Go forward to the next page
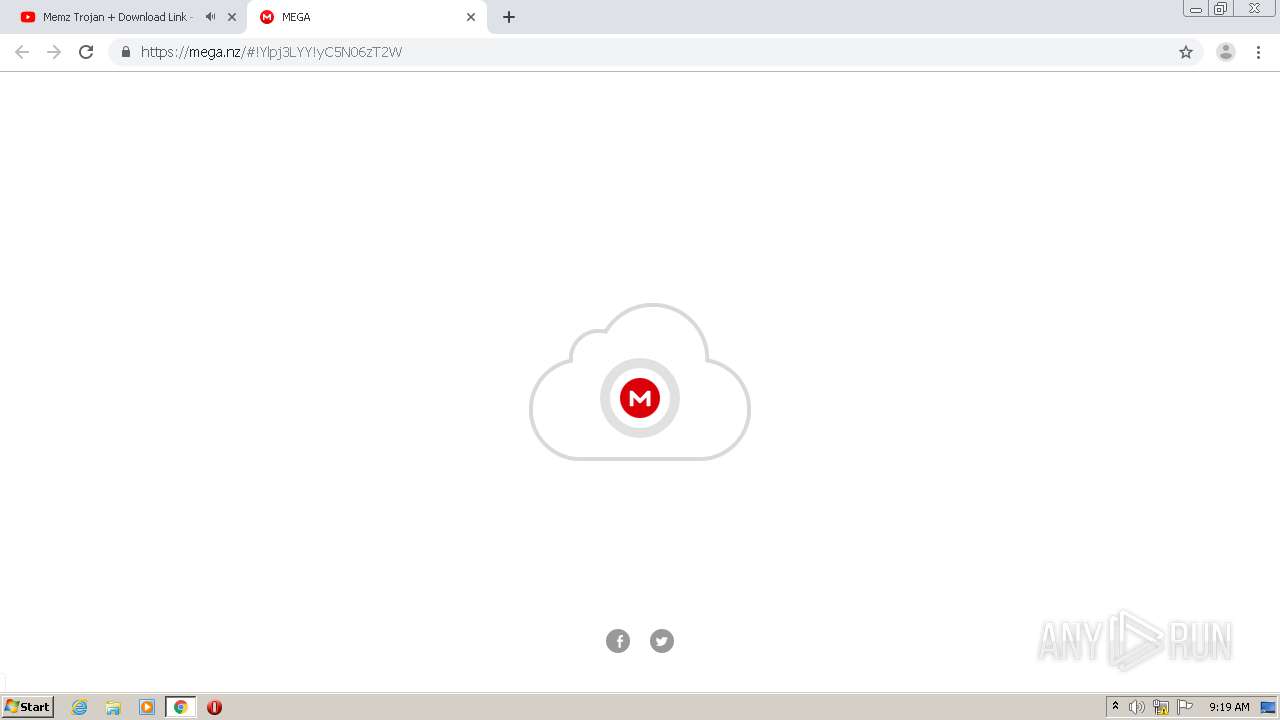The width and height of the screenshot is (1280, 720). click(54, 52)
